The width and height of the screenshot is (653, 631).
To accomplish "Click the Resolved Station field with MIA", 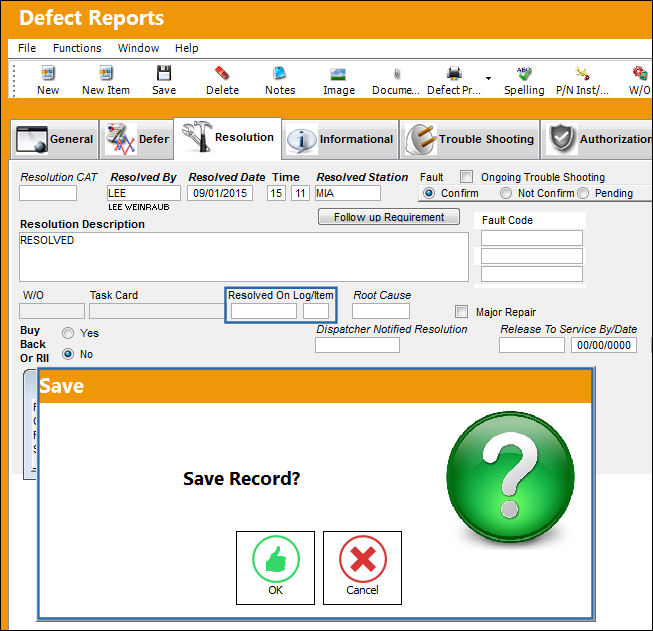I will (348, 193).
